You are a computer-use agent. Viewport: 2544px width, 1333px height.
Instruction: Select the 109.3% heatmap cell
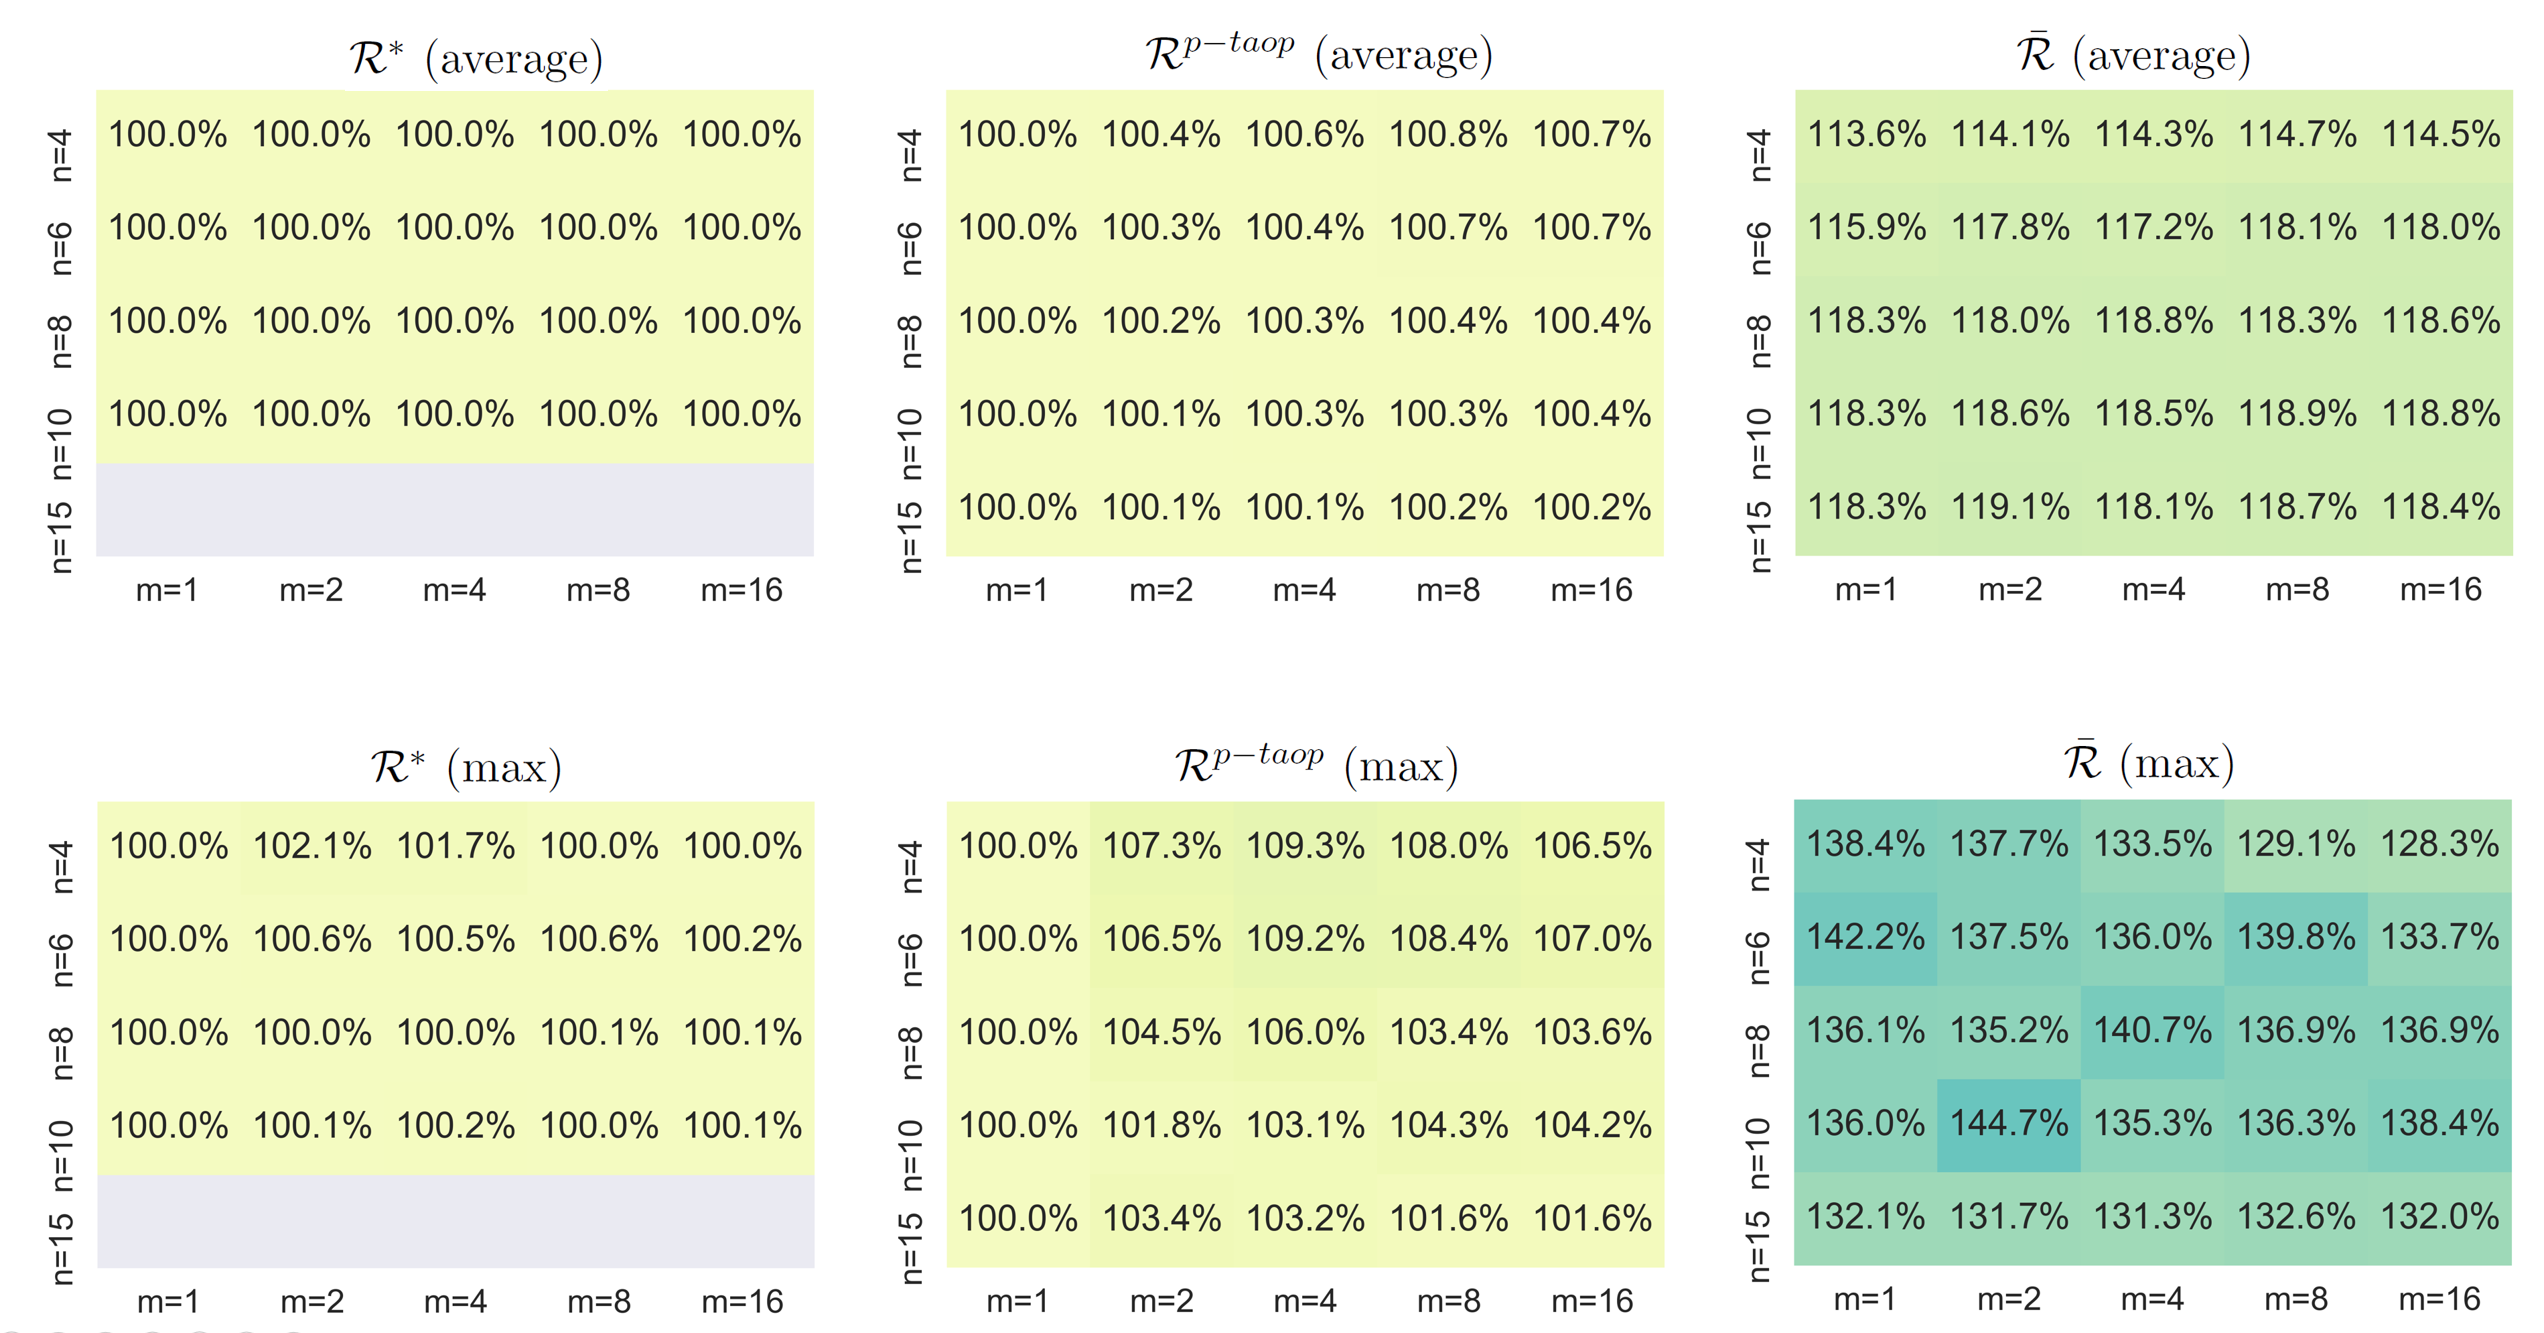[x=1304, y=847]
